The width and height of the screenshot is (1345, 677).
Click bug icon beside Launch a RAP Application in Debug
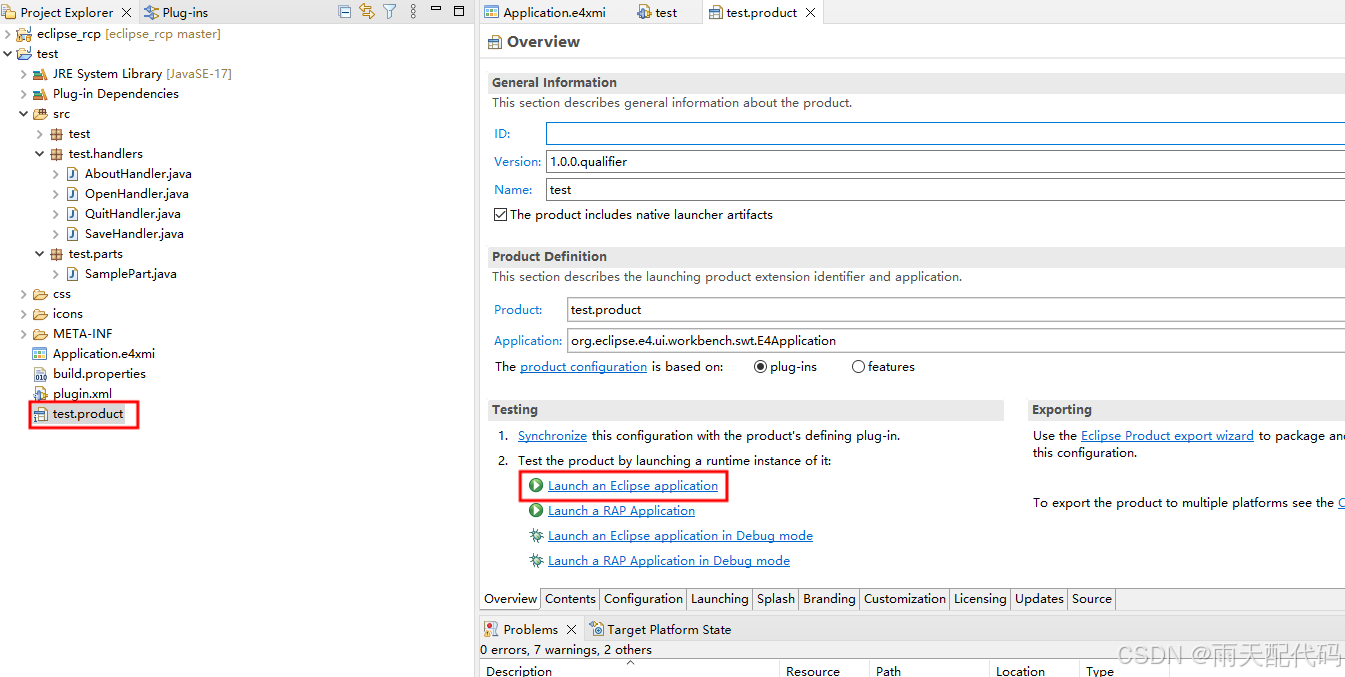click(x=537, y=560)
